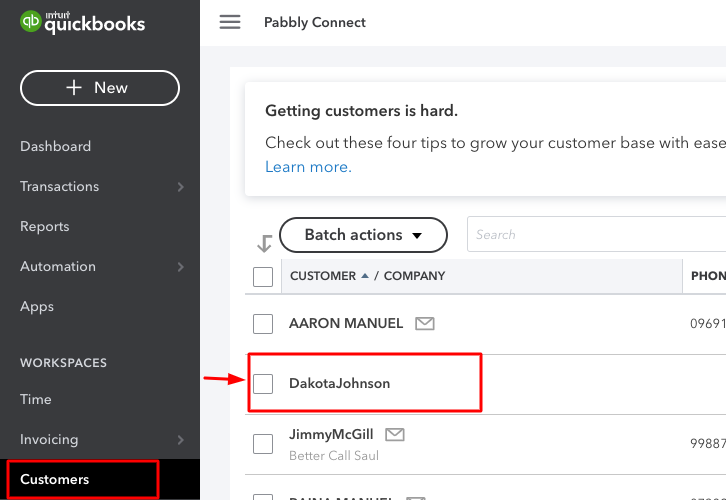The width and height of the screenshot is (726, 500).
Task: Check the JimmyMcGill row checkbox
Action: [x=263, y=444]
